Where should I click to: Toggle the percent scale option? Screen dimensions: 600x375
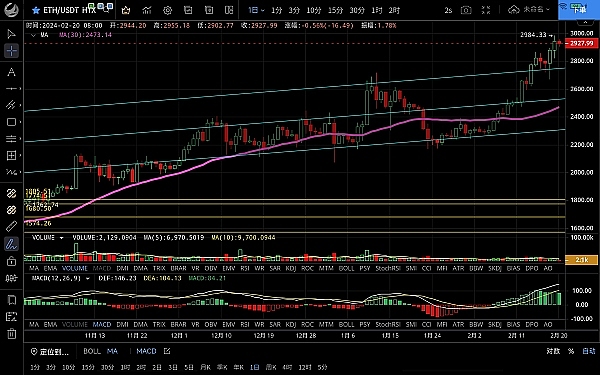pyautogui.click(x=571, y=351)
